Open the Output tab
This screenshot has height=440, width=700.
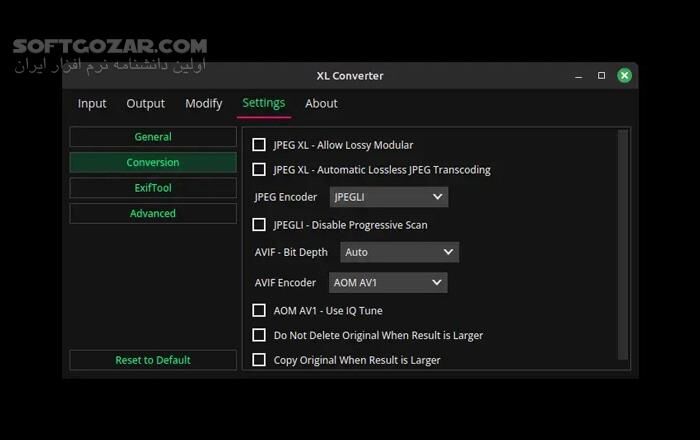(x=146, y=104)
